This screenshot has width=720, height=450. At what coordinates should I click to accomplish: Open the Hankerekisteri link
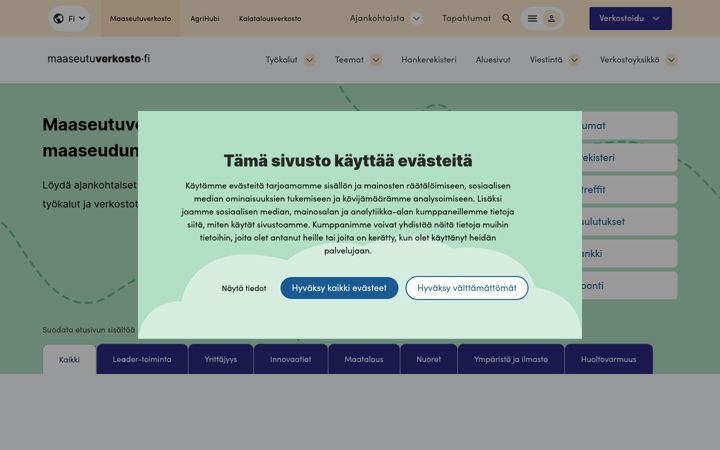click(429, 60)
